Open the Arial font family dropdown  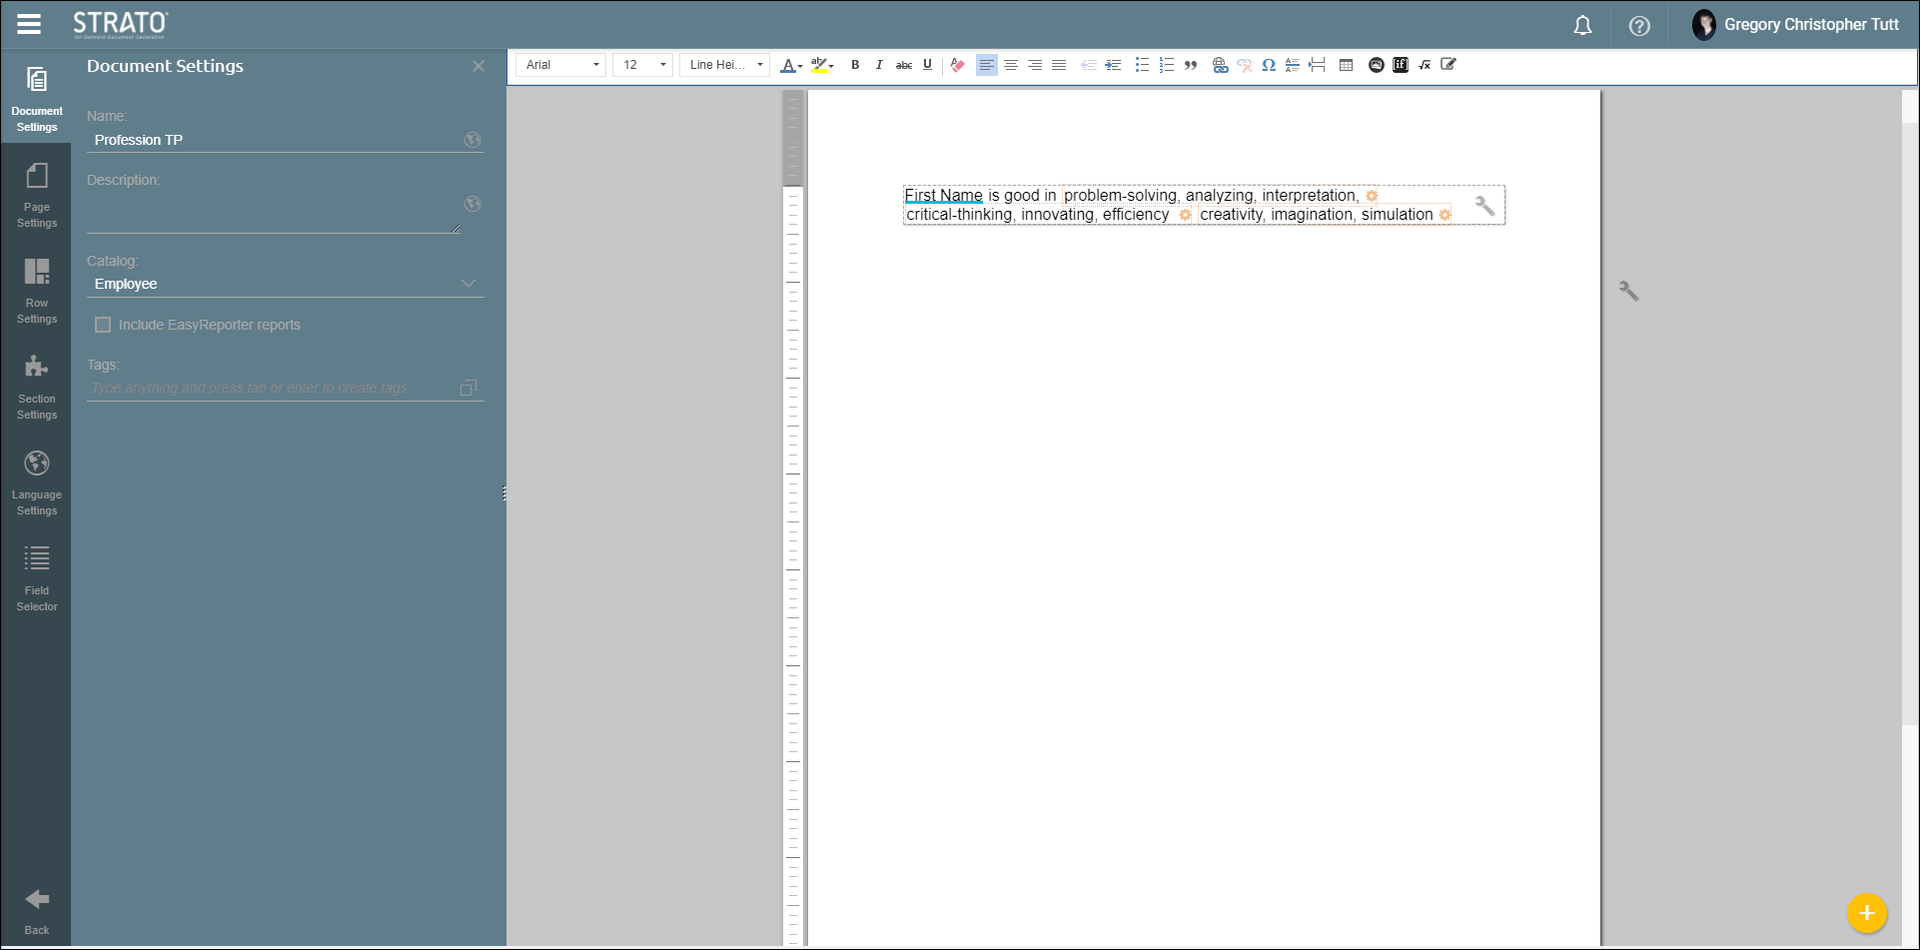561,65
